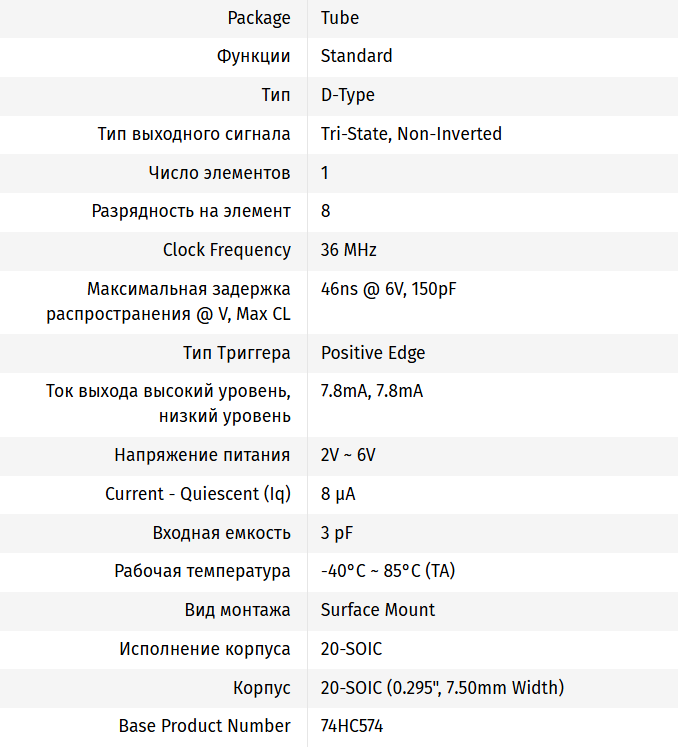Click the 'Clock Frequency' label

point(227,250)
